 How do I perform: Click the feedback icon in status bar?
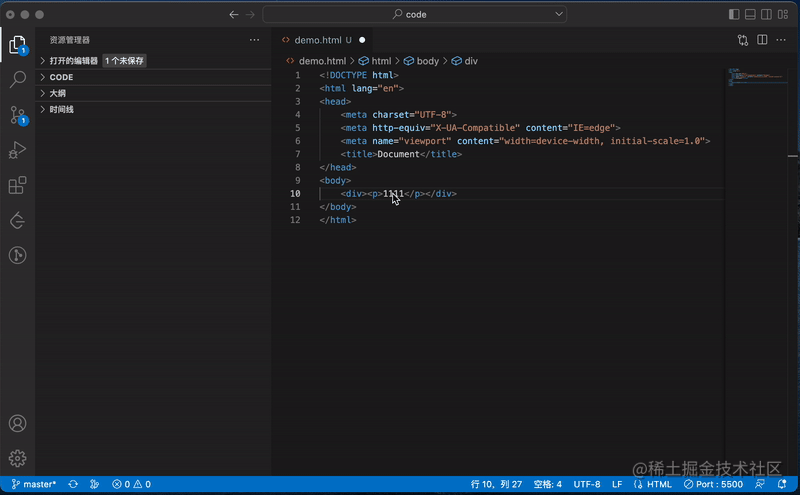[x=760, y=484]
